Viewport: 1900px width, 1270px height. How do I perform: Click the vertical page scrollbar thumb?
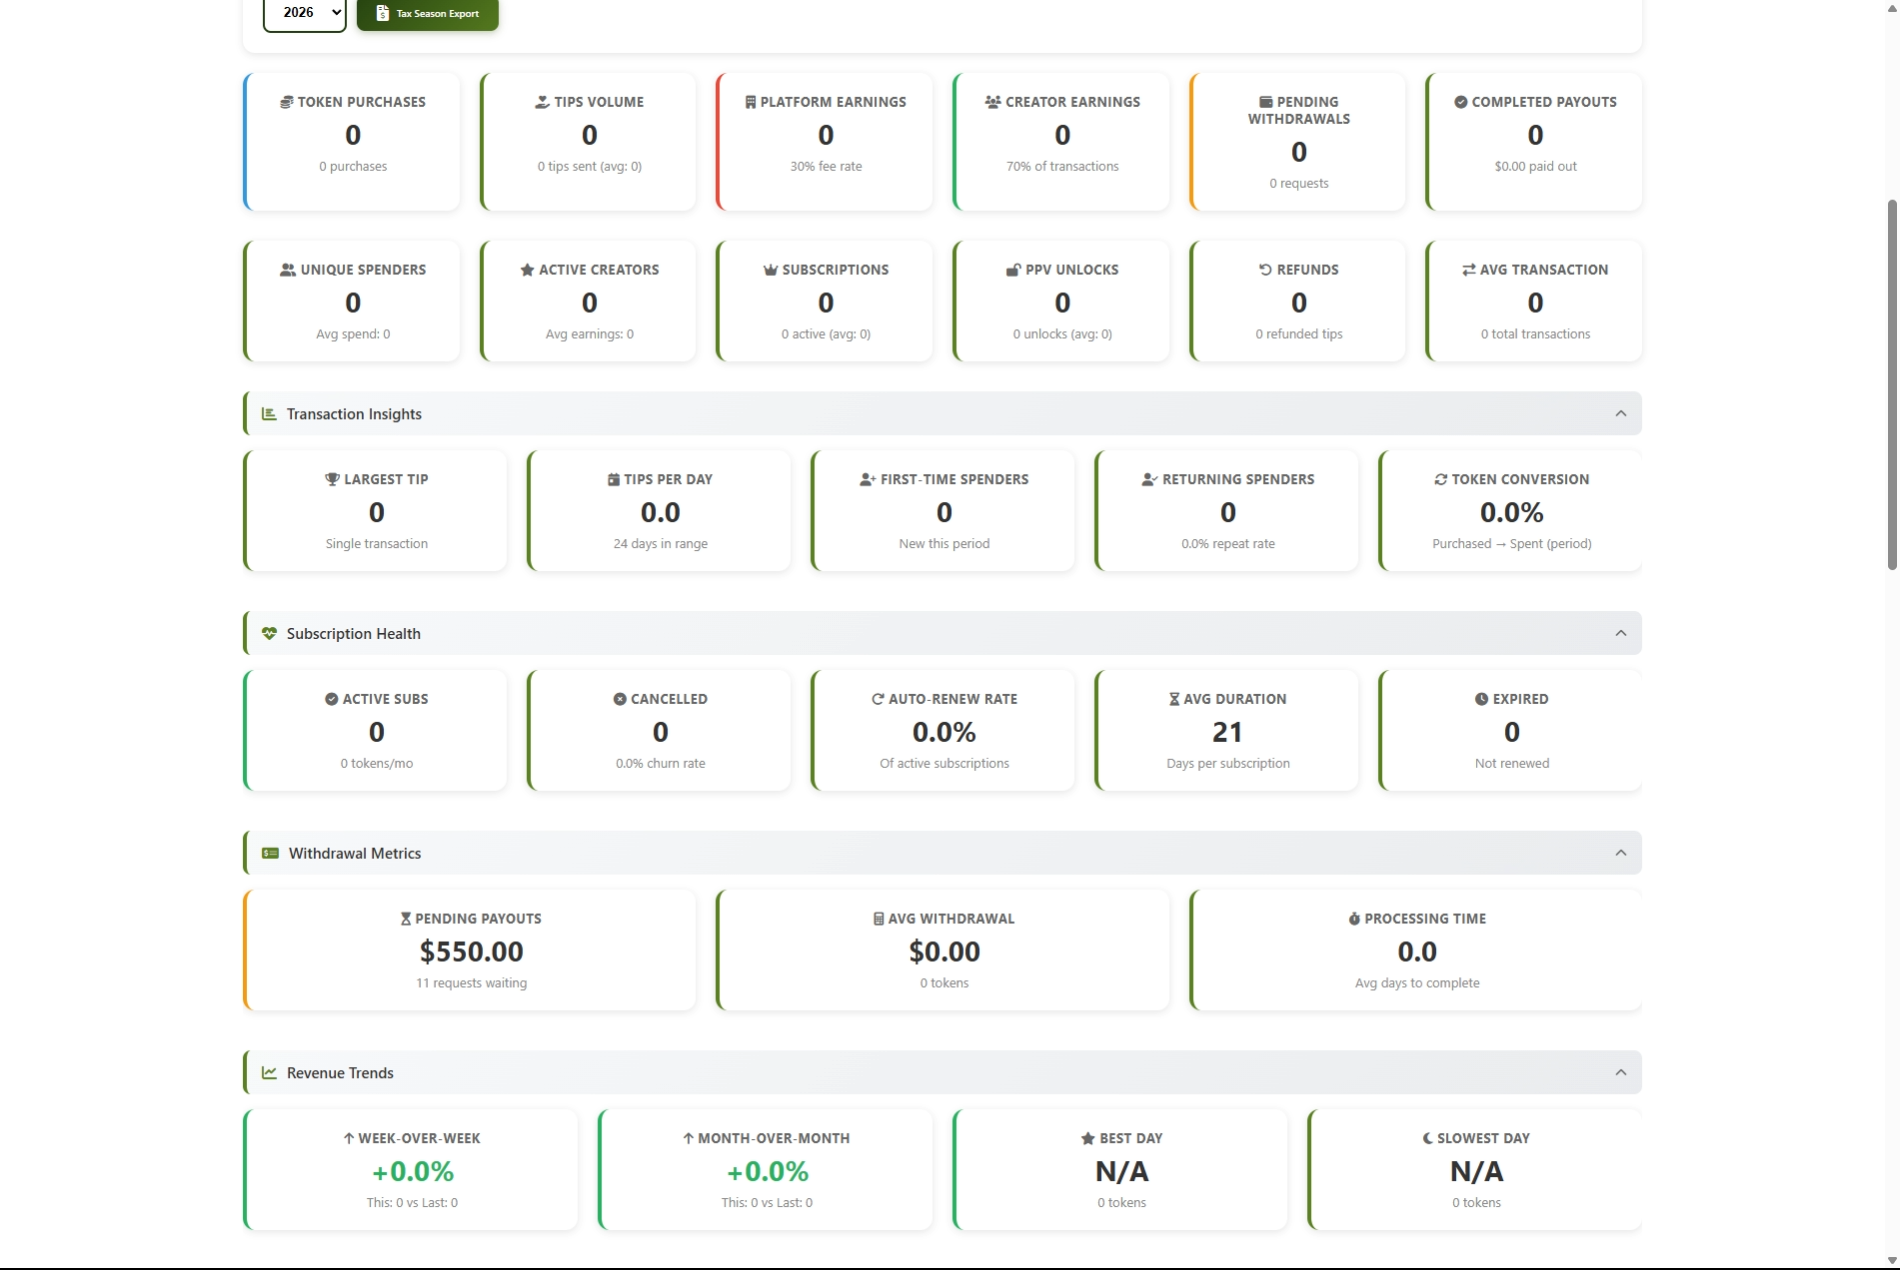1891,385
